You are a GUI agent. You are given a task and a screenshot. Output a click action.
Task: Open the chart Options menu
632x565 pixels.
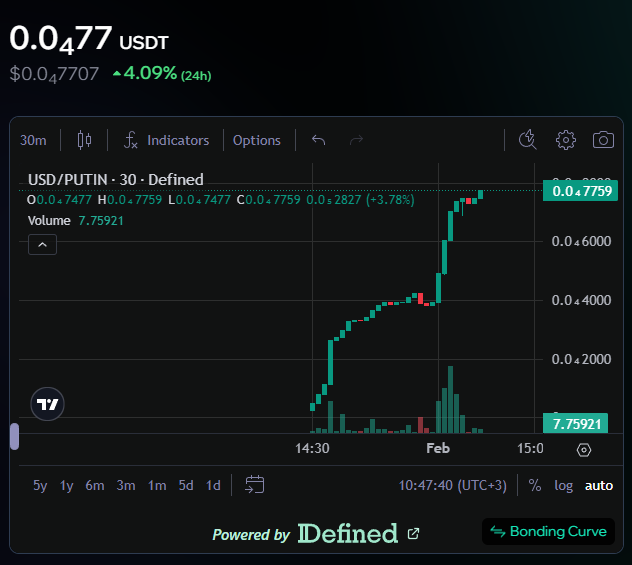256,140
